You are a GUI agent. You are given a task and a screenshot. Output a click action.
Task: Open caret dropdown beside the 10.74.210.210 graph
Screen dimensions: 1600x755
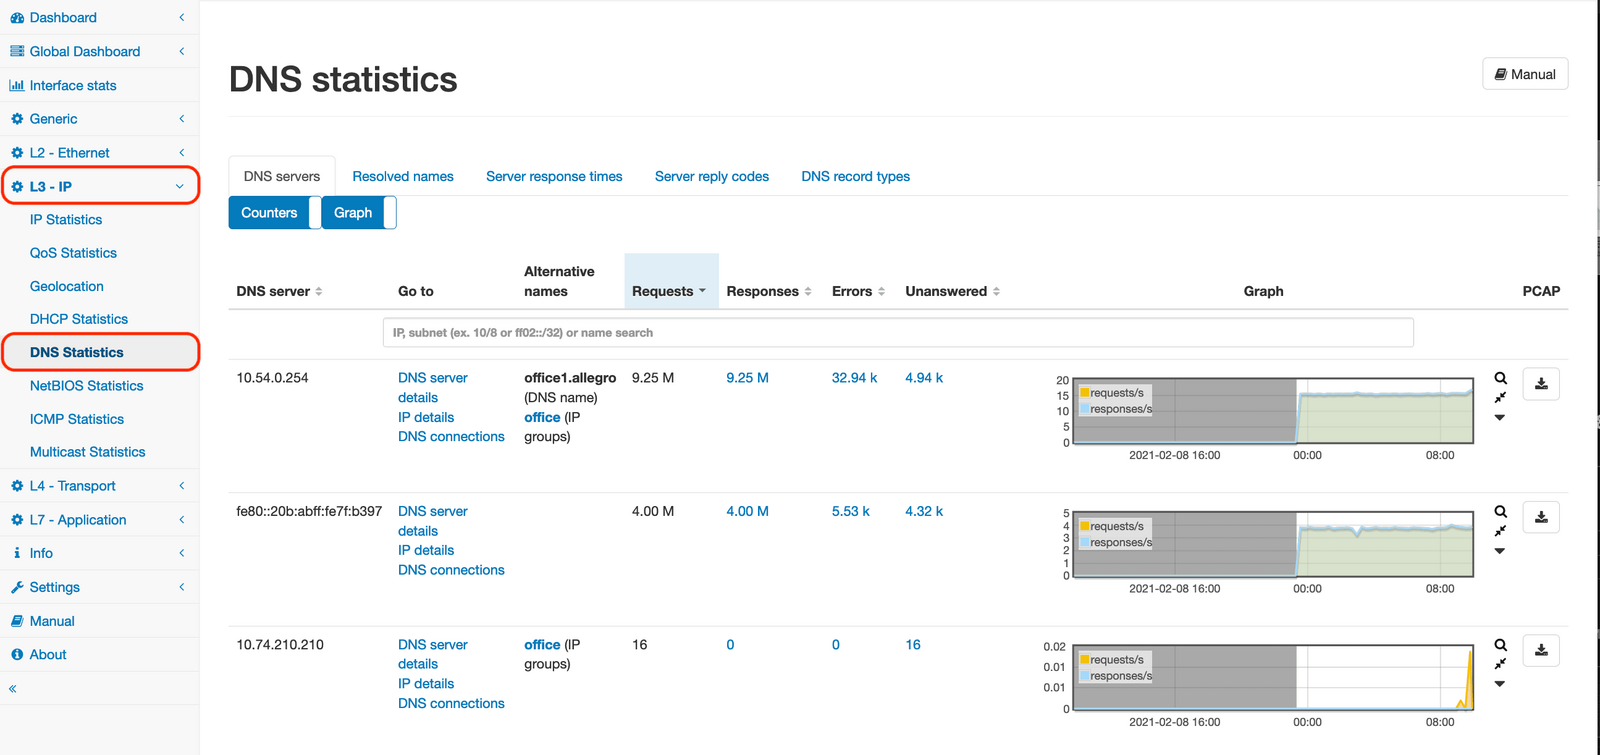(1500, 684)
